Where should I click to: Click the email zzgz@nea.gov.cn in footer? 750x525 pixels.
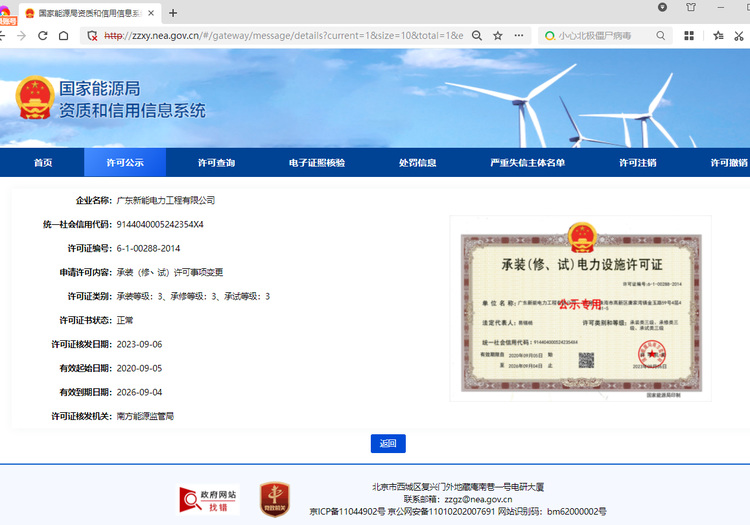click(x=478, y=499)
